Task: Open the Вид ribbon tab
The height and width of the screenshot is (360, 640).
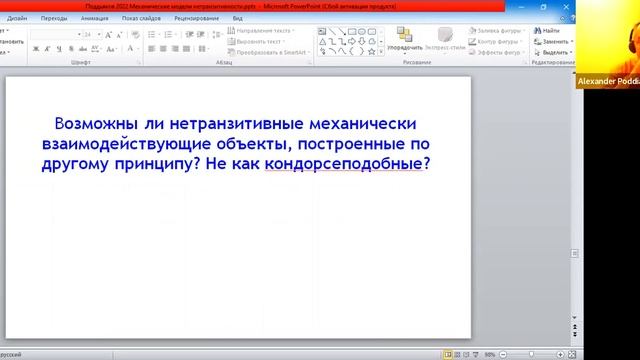Action: pyautogui.click(x=238, y=18)
